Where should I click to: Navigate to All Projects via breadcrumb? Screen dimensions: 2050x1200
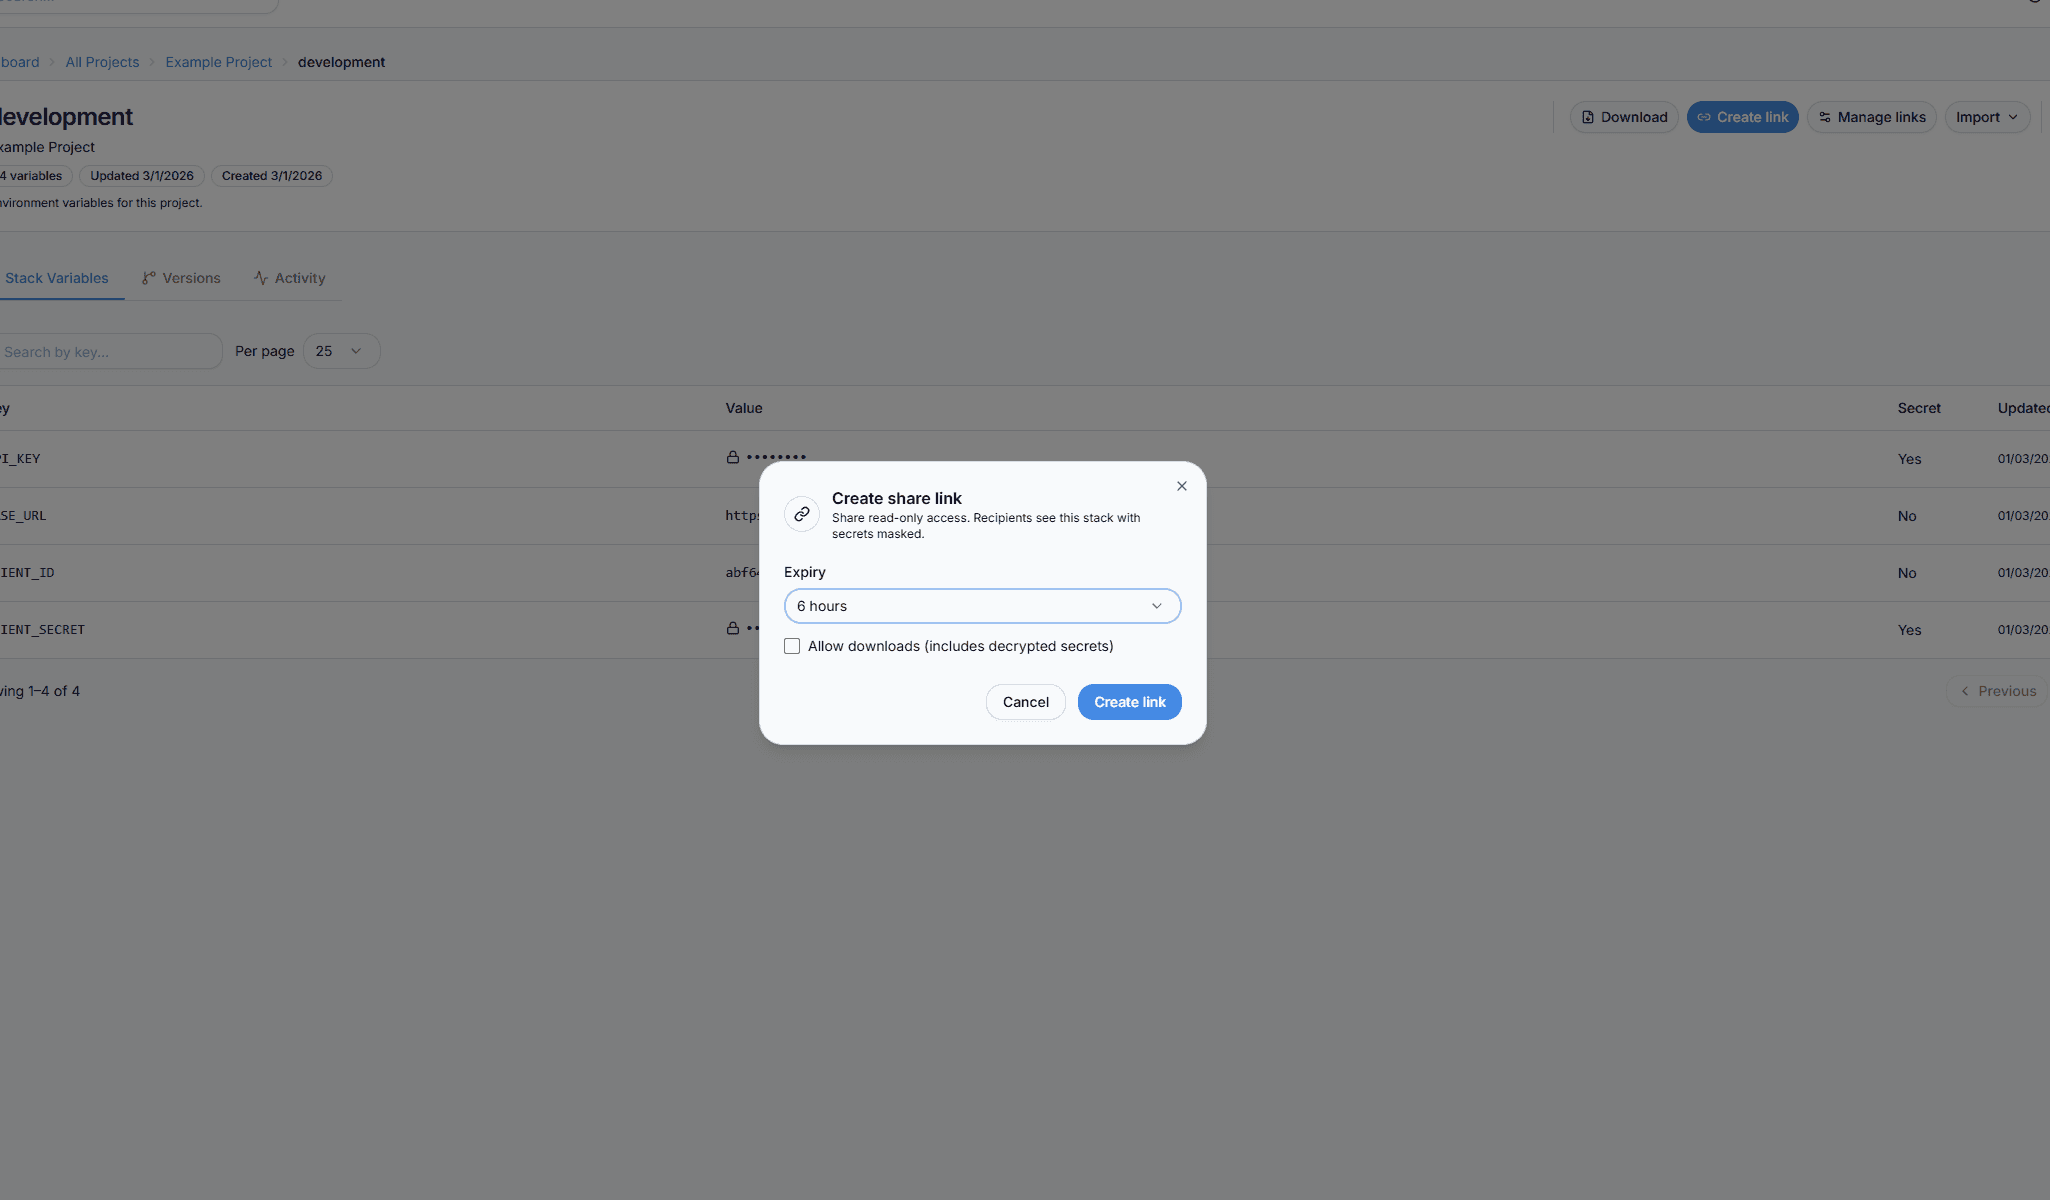click(102, 61)
